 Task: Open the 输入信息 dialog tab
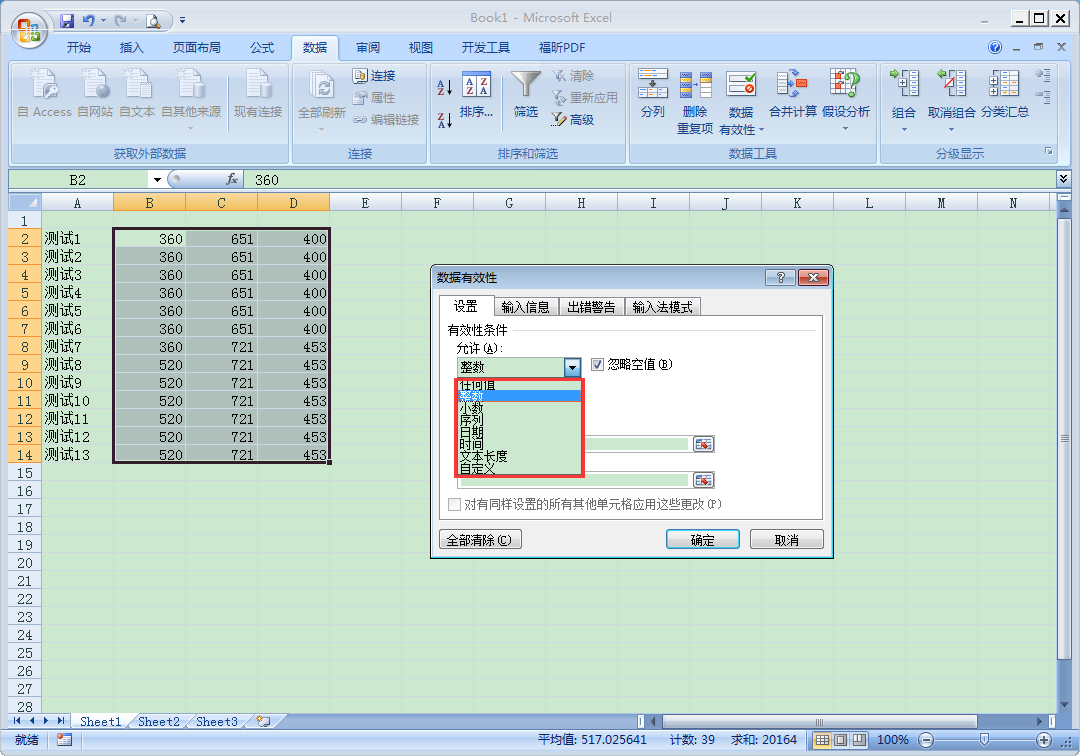526,306
